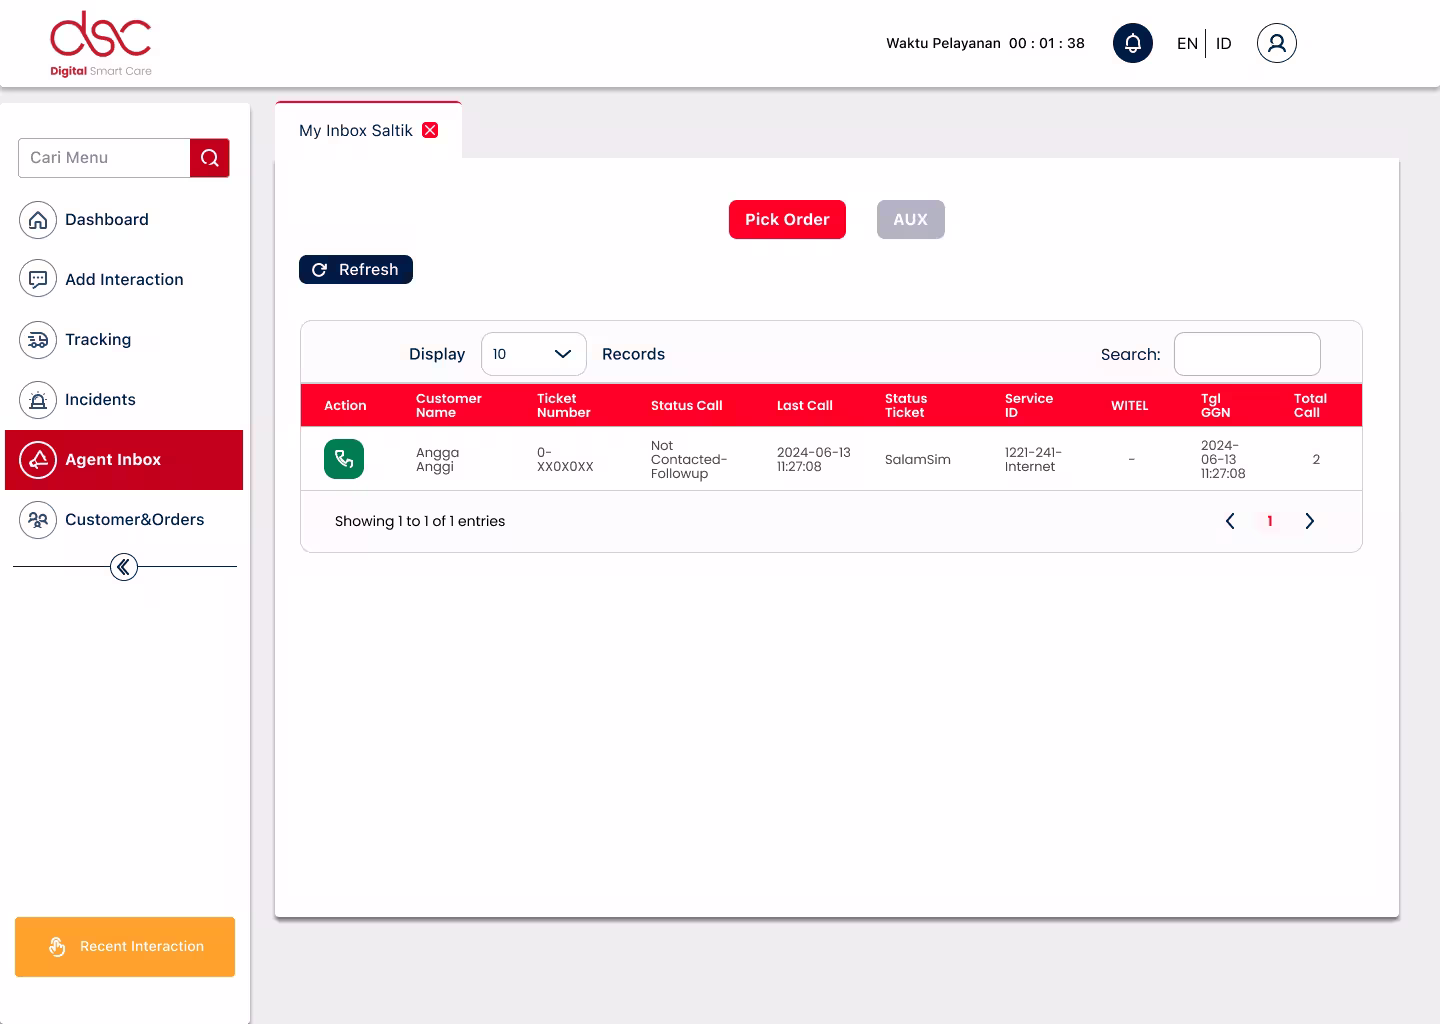The height and width of the screenshot is (1024, 1440).
Task: Switch to the My Inbox Saltik tab
Action: pos(356,130)
